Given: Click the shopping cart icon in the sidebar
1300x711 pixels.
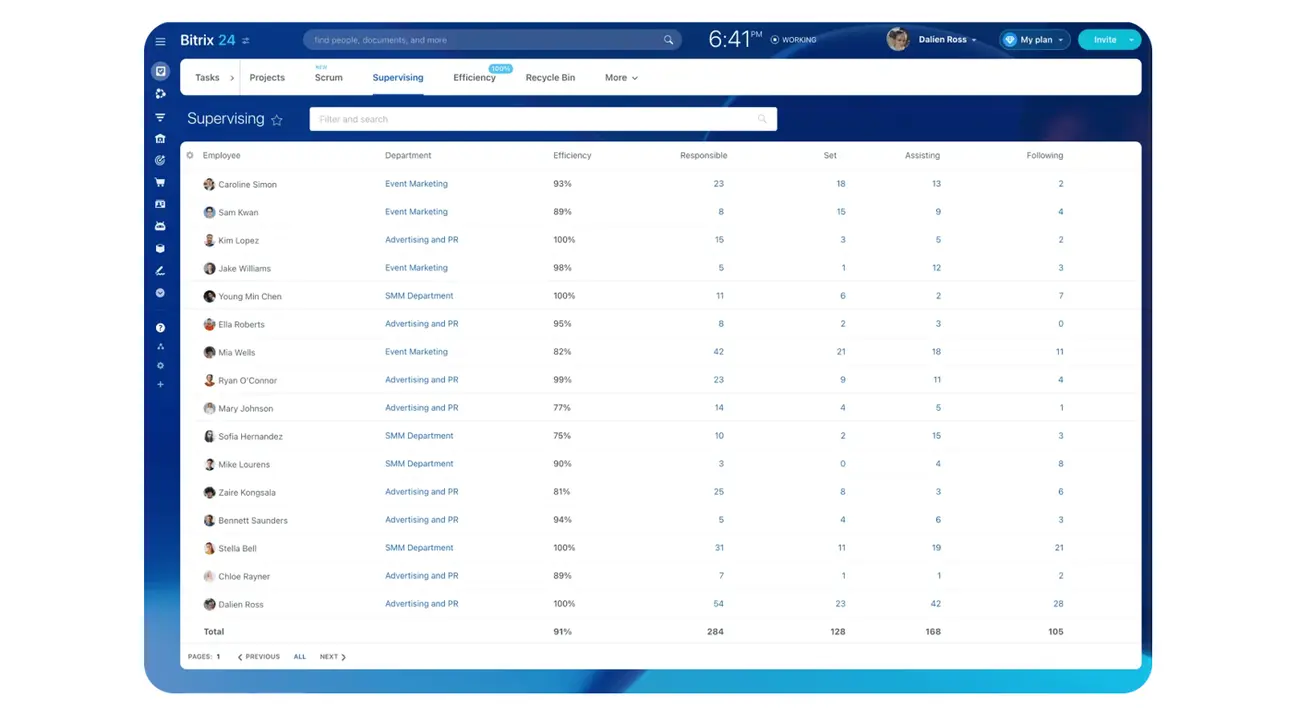Looking at the screenshot, I should coord(160,182).
